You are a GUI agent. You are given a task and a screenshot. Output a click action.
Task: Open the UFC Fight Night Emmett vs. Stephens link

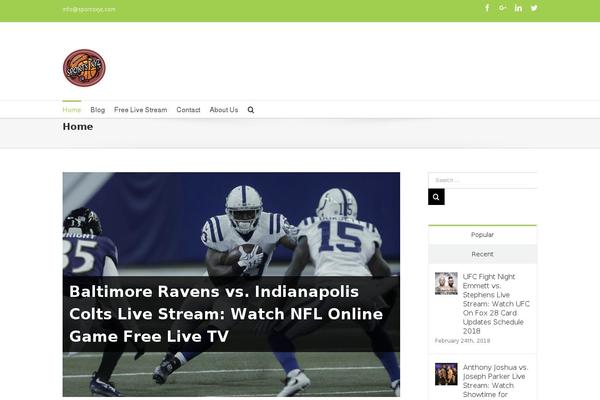point(496,304)
